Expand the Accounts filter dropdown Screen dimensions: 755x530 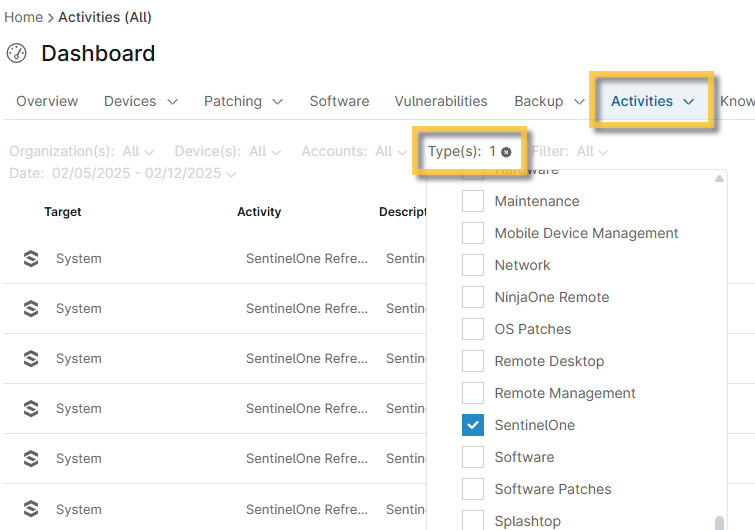coord(347,152)
